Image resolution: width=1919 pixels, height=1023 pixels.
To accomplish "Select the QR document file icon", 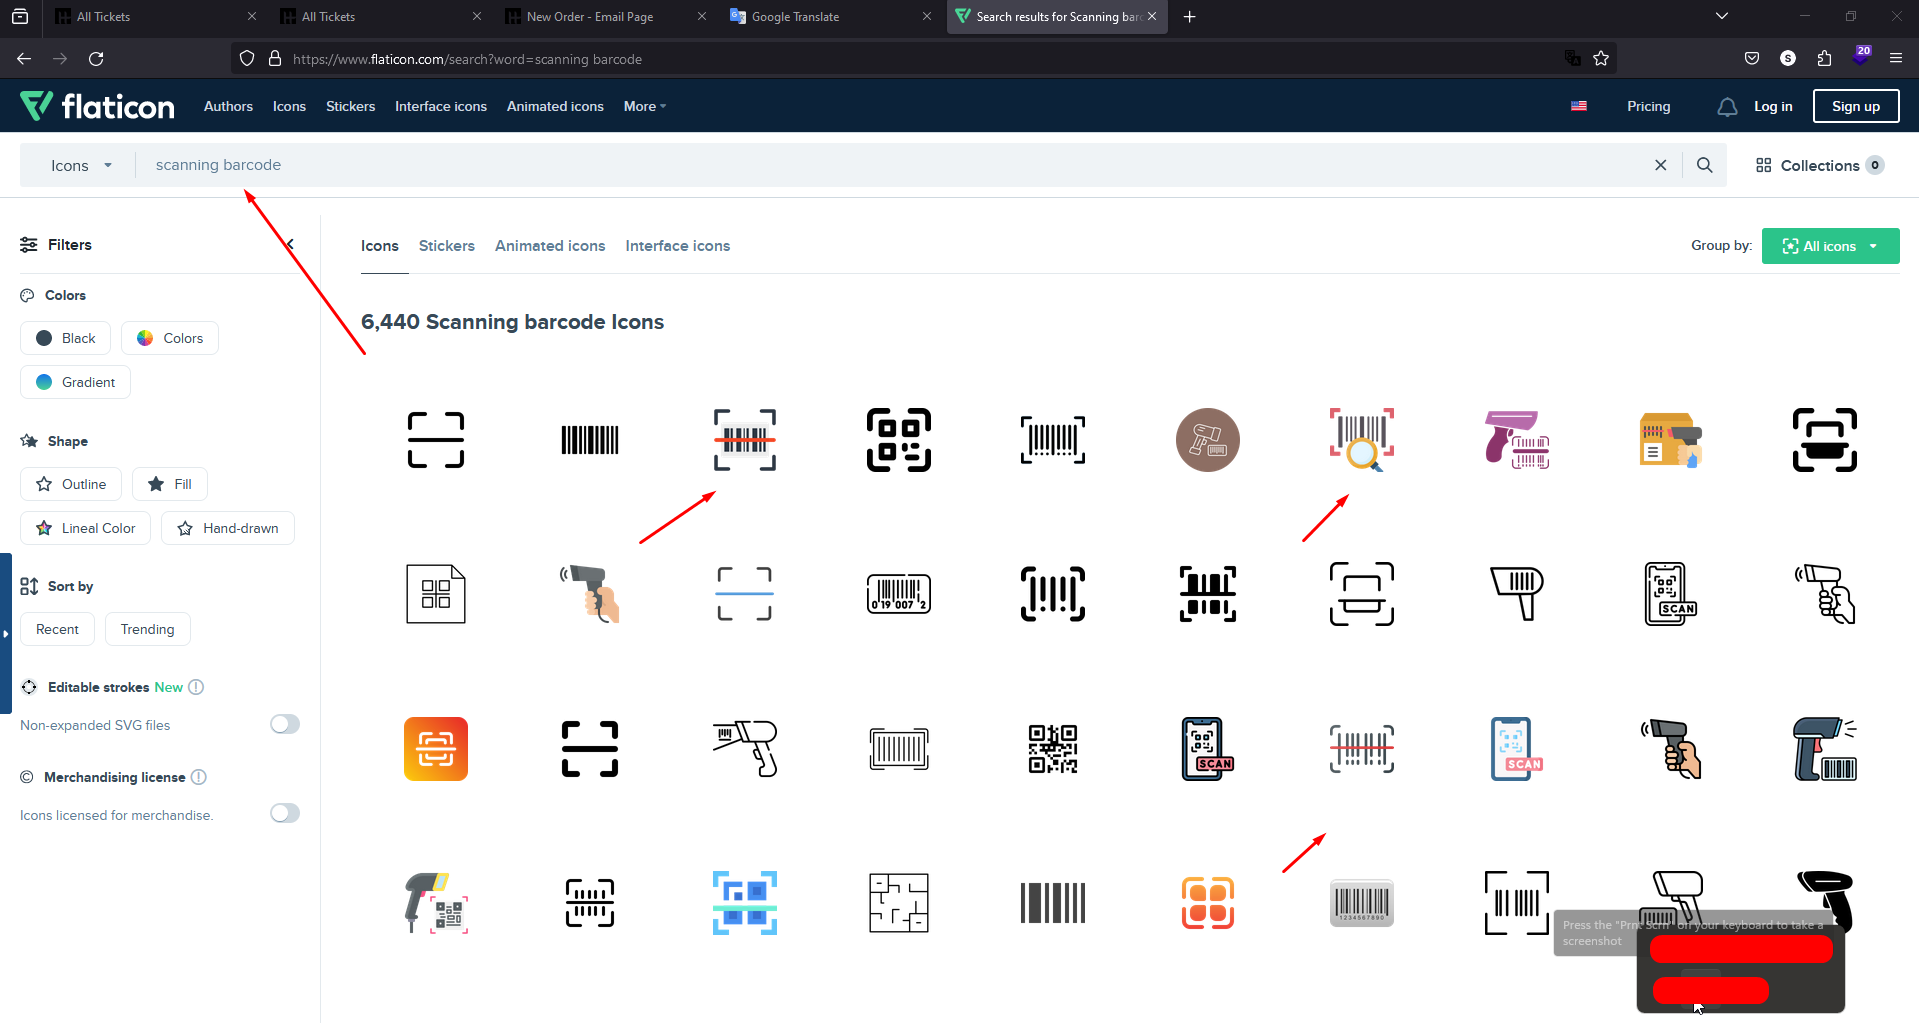I will [436, 594].
